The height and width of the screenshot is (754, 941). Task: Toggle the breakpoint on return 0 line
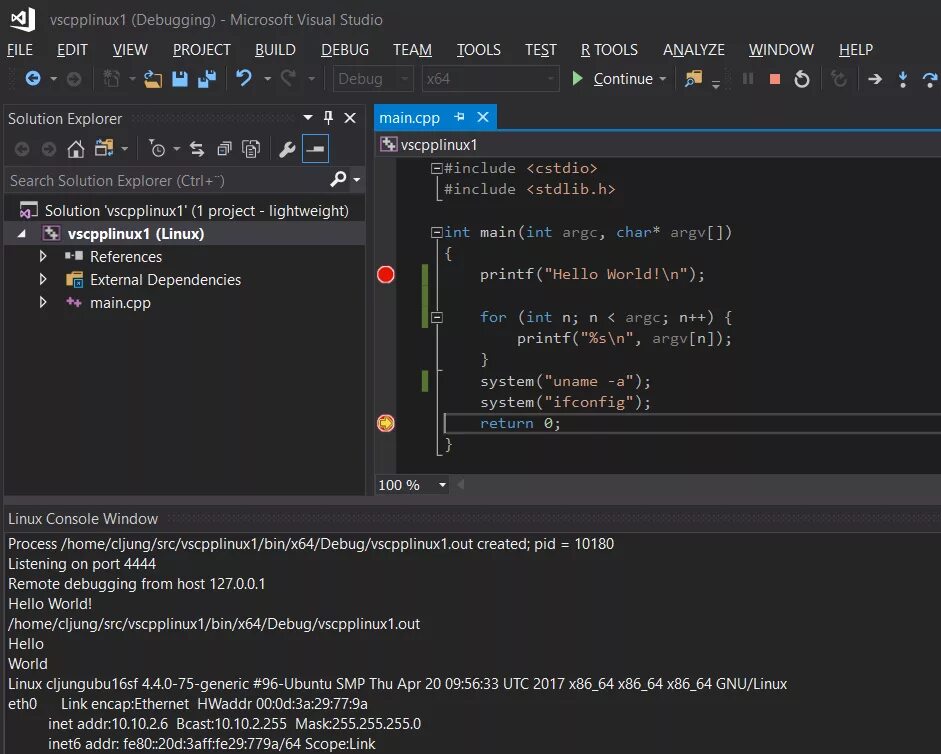click(386, 423)
